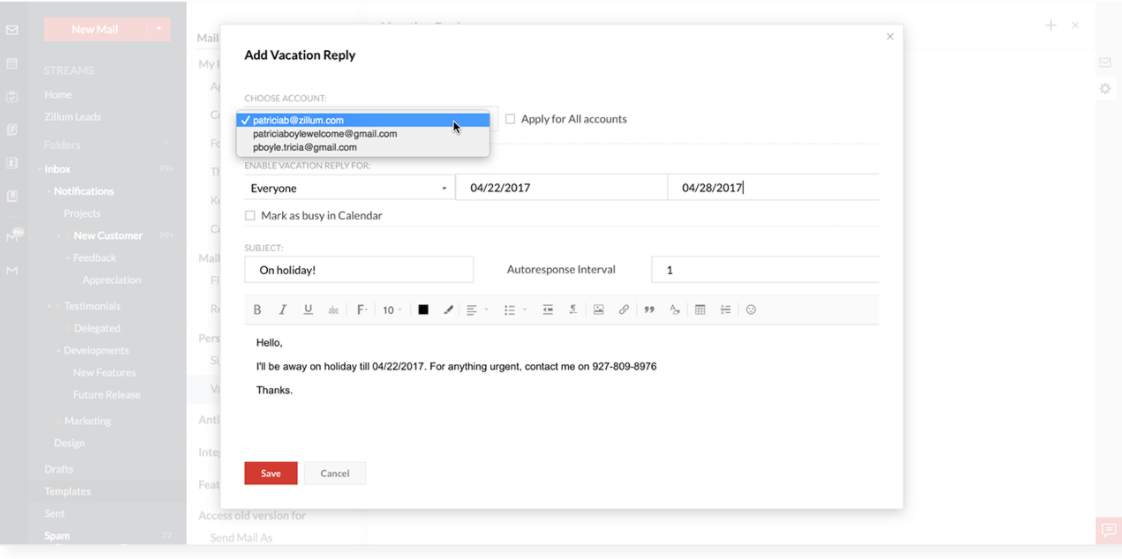The height and width of the screenshot is (559, 1122).
Task: Collapse the Testimonials folder
Action: pos(49,306)
